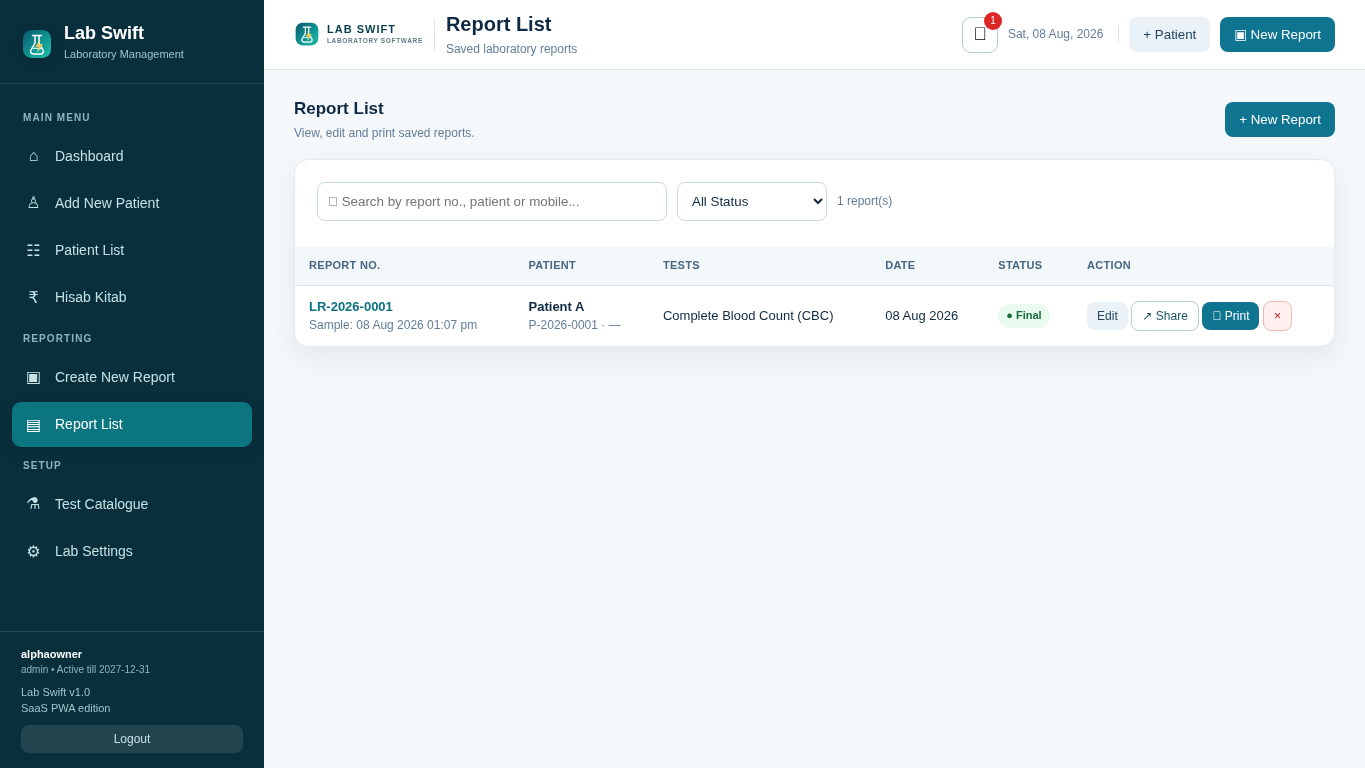The image size is (1365, 768).
Task: Click the Patient List icon
Action: coord(33,250)
